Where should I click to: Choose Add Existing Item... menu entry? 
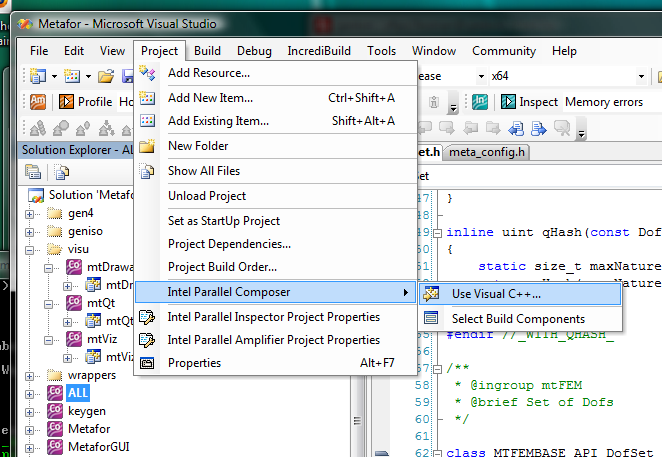(276, 121)
